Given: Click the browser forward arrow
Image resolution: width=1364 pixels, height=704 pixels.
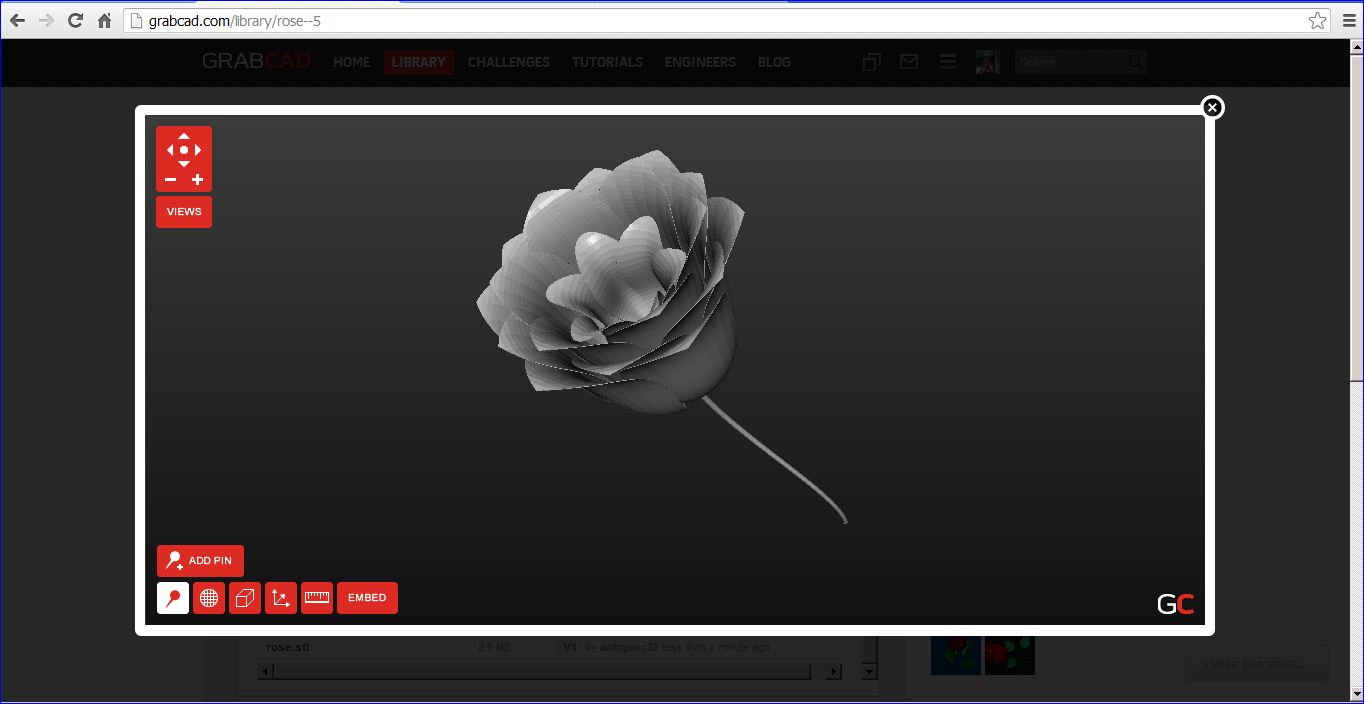Looking at the screenshot, I should pyautogui.click(x=46, y=20).
